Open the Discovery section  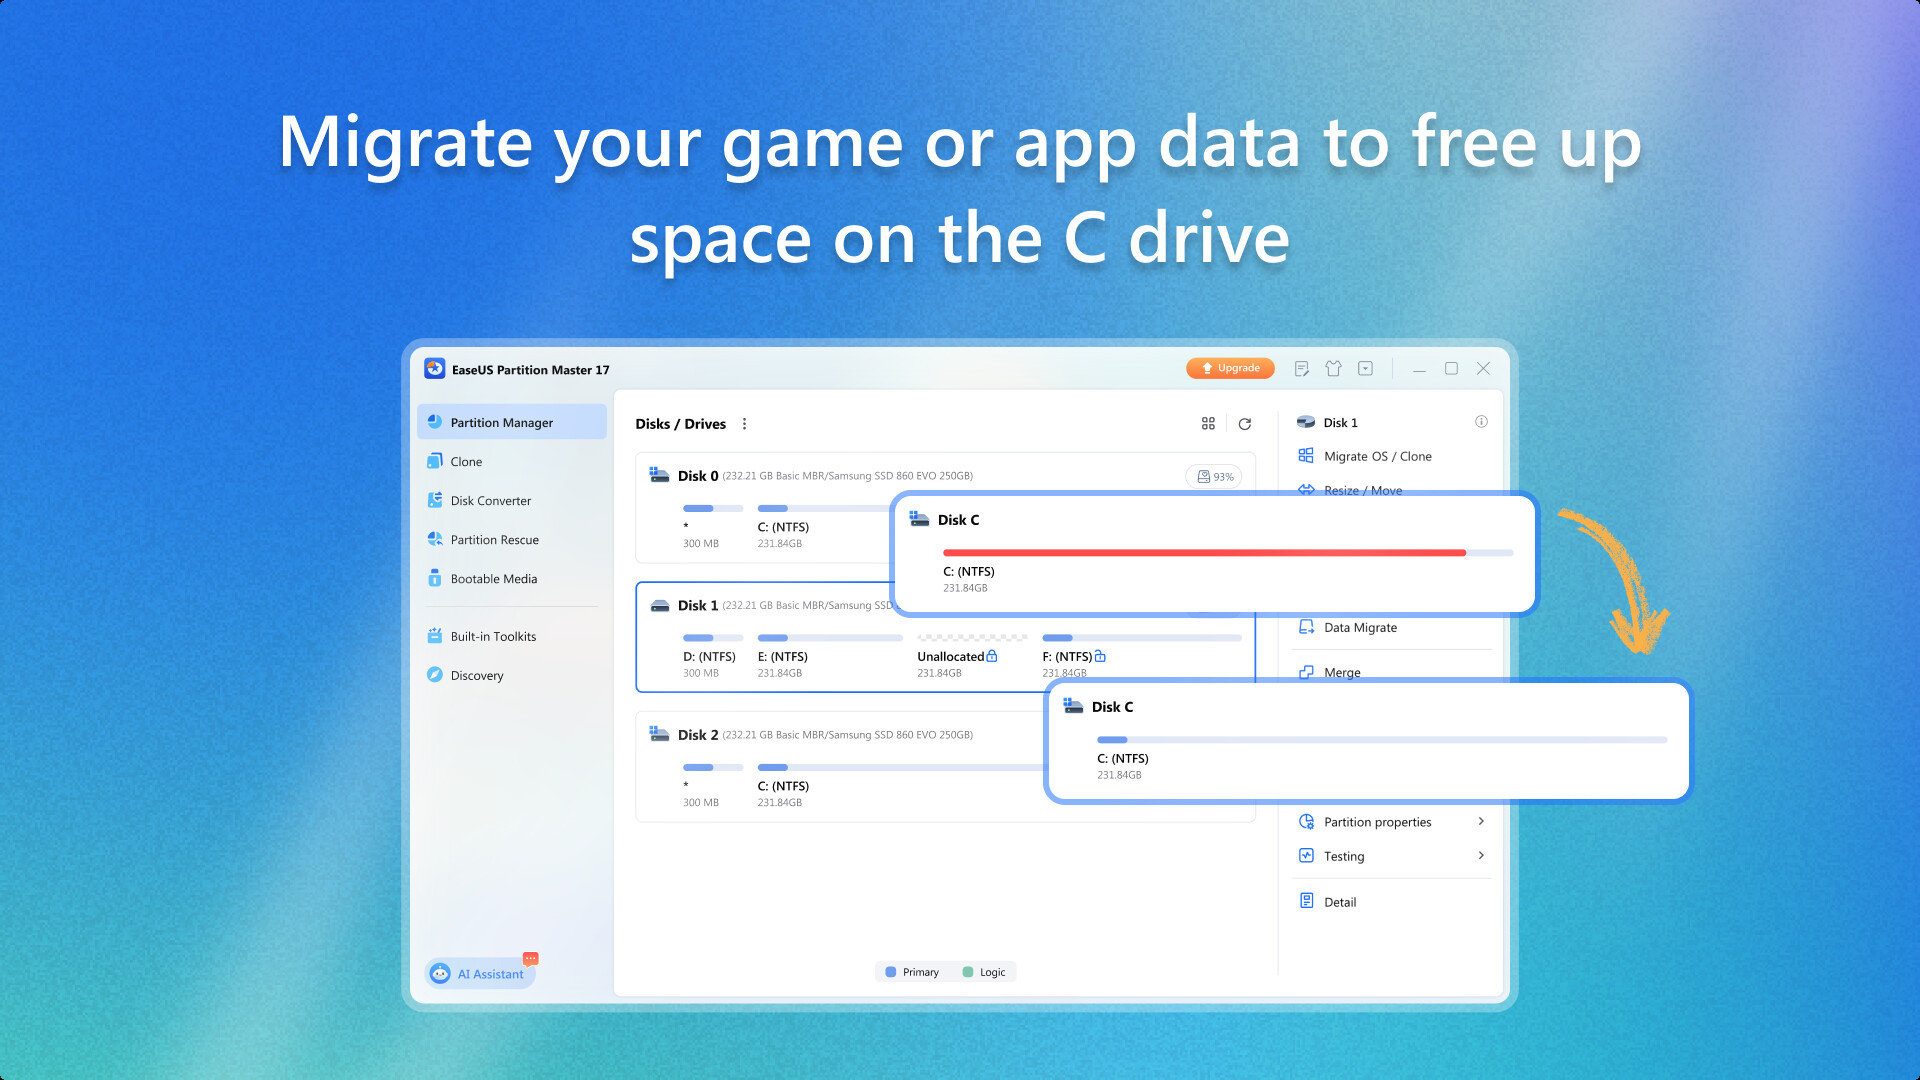coord(476,675)
